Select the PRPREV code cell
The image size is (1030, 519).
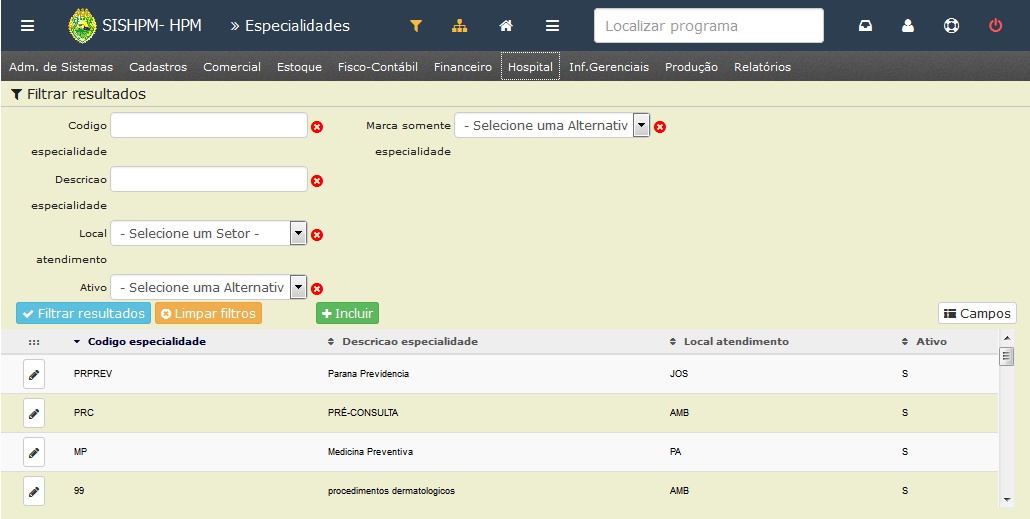[93, 374]
